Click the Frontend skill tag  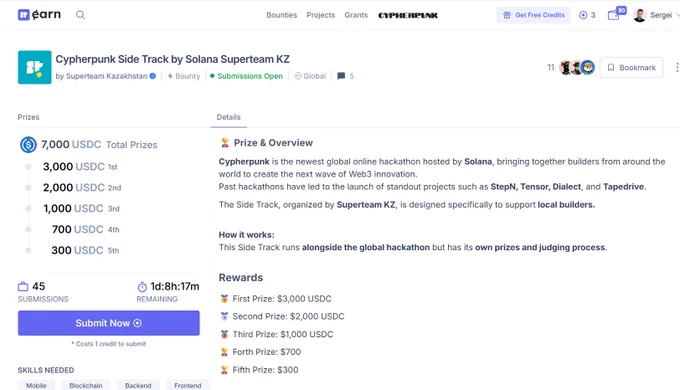(188, 385)
